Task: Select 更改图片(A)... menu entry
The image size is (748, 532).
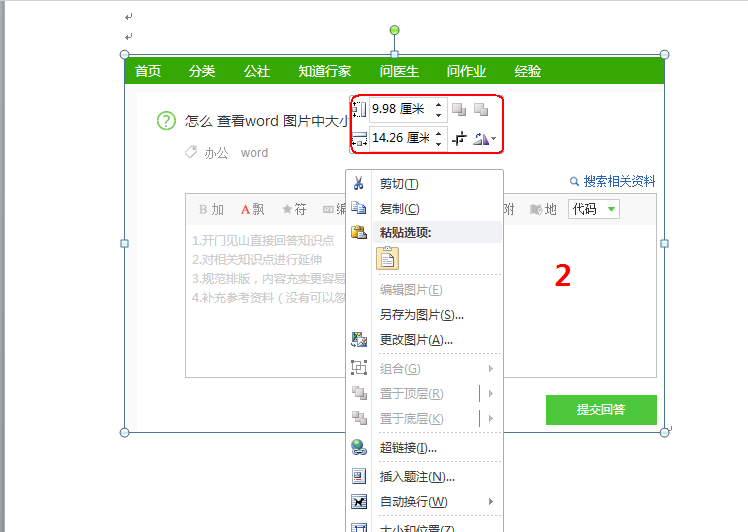Action: 416,340
